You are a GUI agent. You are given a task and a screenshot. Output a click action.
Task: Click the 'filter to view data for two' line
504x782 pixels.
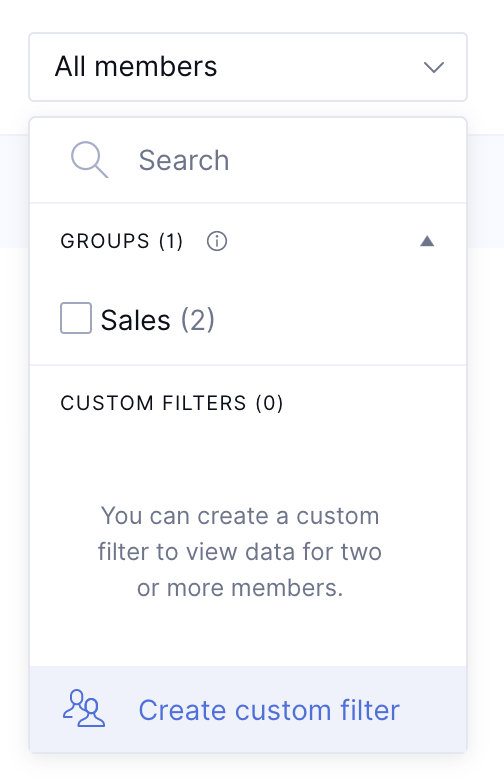pos(240,552)
